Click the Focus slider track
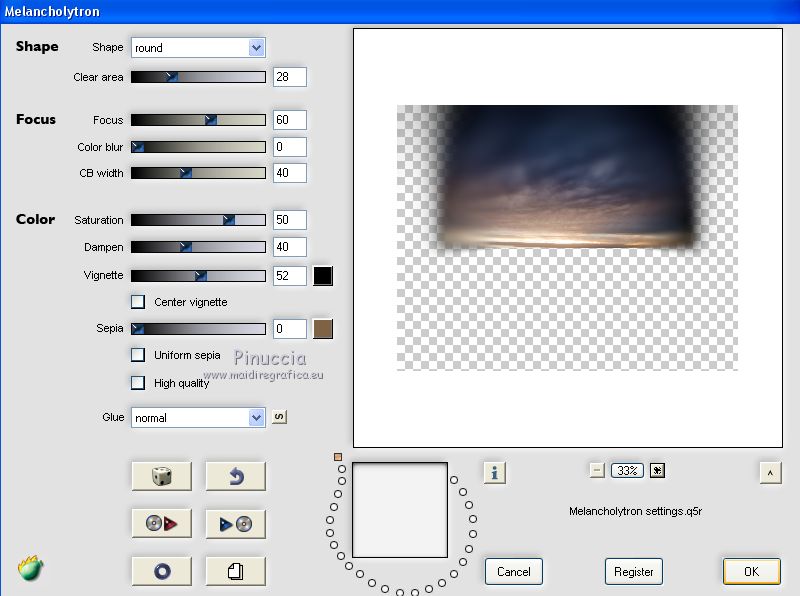This screenshot has height=596, width=800. (x=198, y=120)
